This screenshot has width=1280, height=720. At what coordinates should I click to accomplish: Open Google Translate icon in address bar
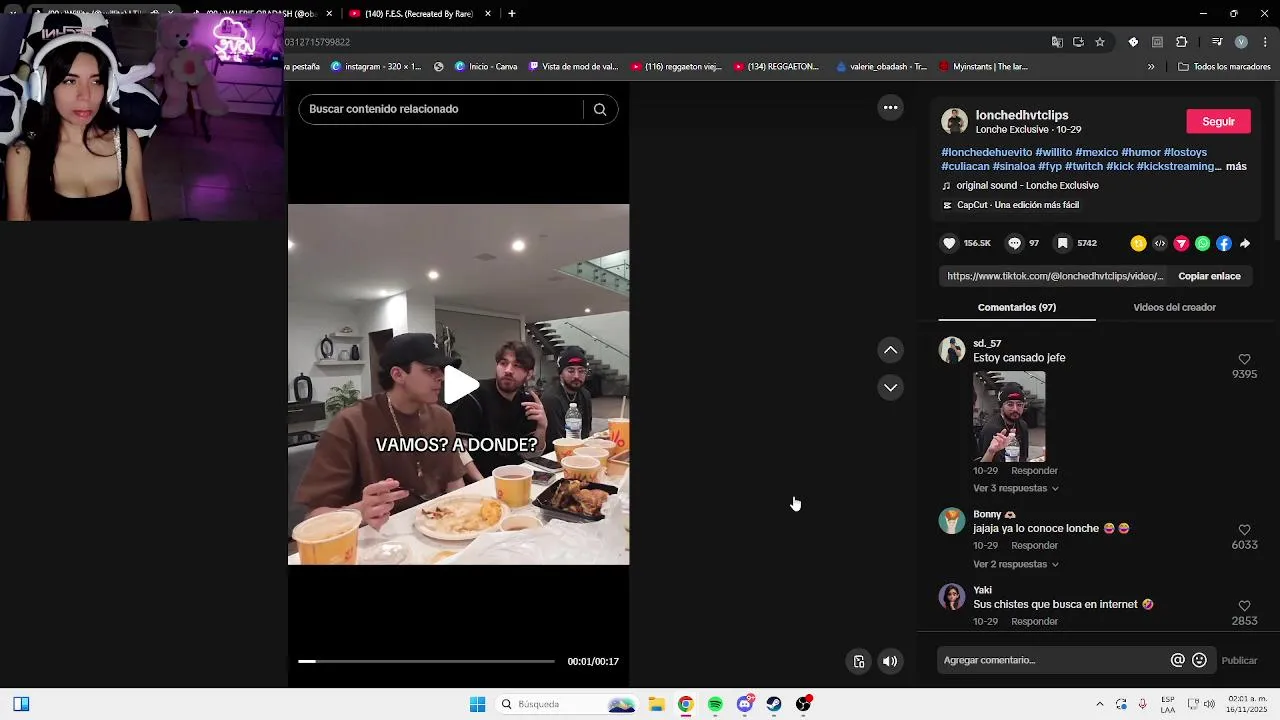1057,42
